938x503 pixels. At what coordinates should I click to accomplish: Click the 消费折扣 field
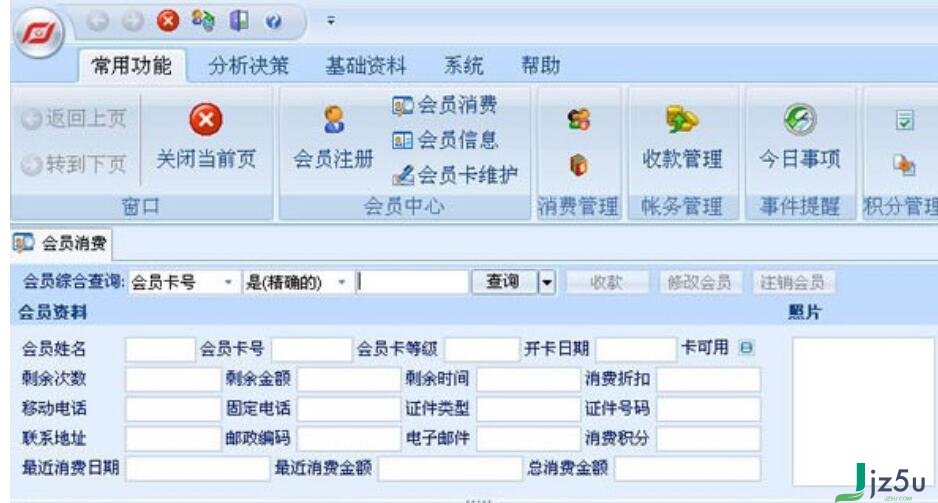pos(708,379)
